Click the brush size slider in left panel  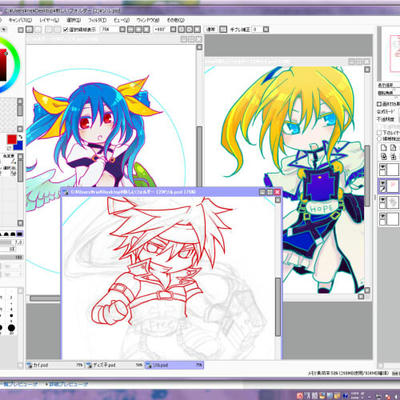7,243
